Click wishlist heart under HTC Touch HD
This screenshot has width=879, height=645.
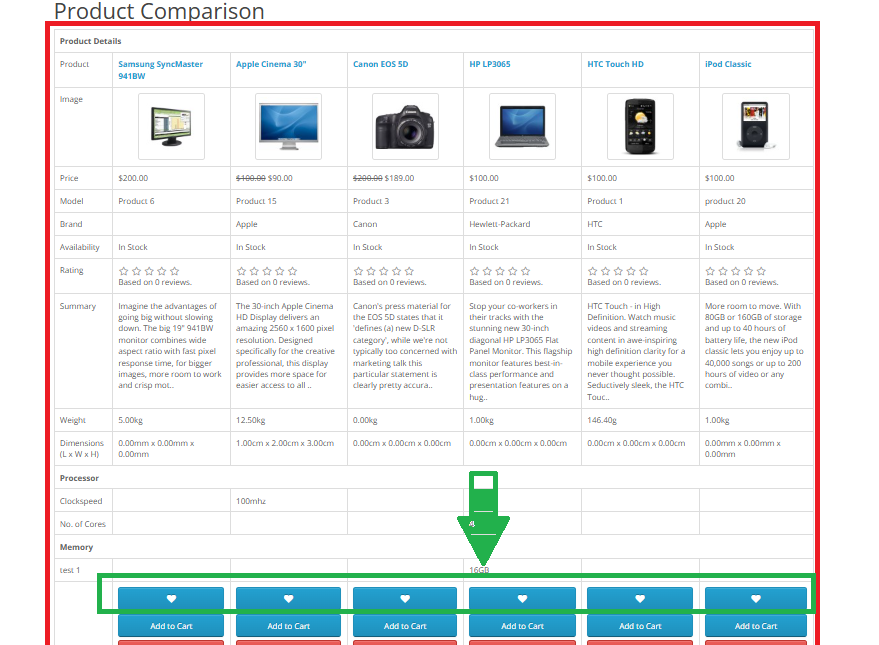(640, 599)
